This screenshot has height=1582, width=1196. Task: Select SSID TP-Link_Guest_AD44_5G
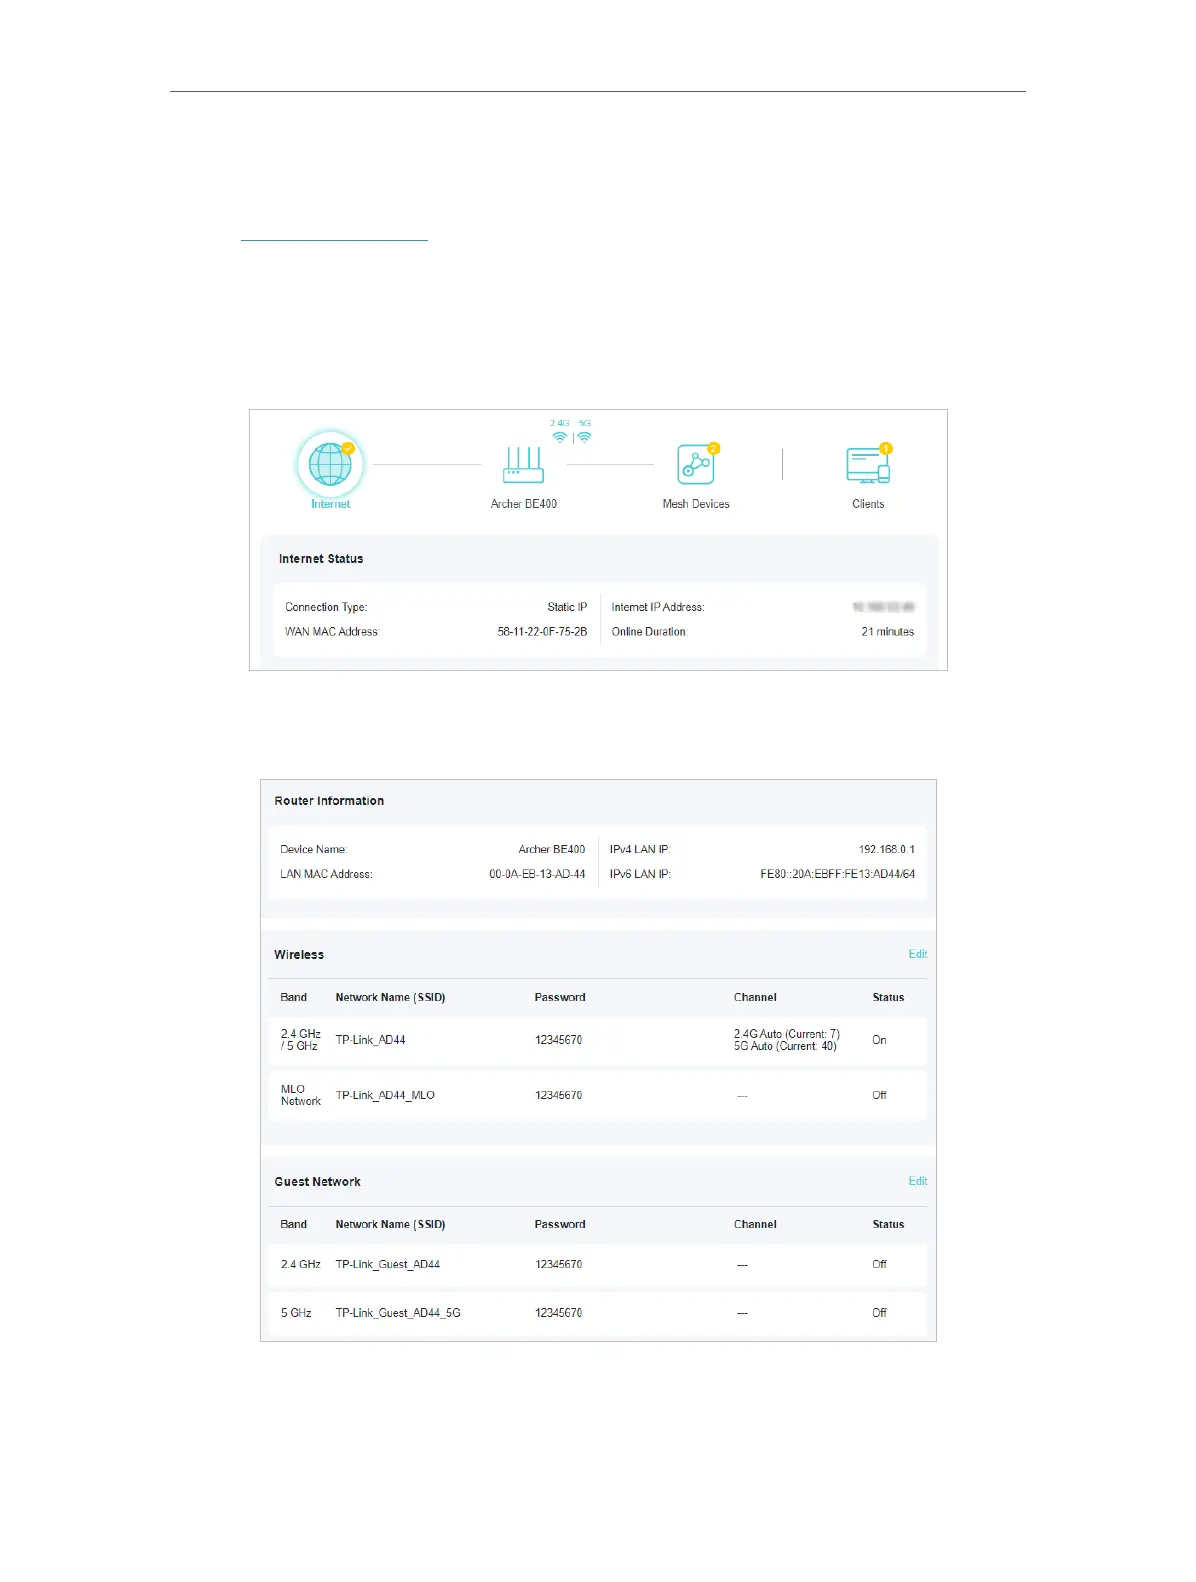tap(398, 1313)
